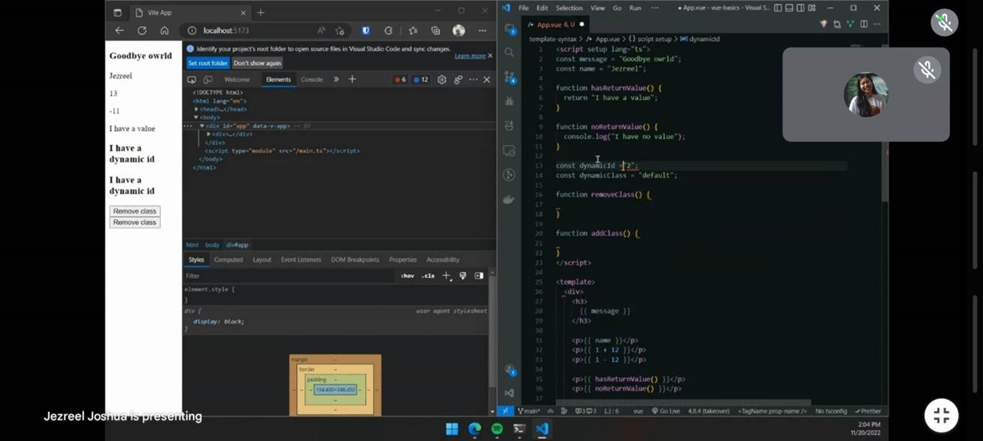983x441 pixels.
Task: Toggle computed styles sidebar pane
Action: point(479,275)
